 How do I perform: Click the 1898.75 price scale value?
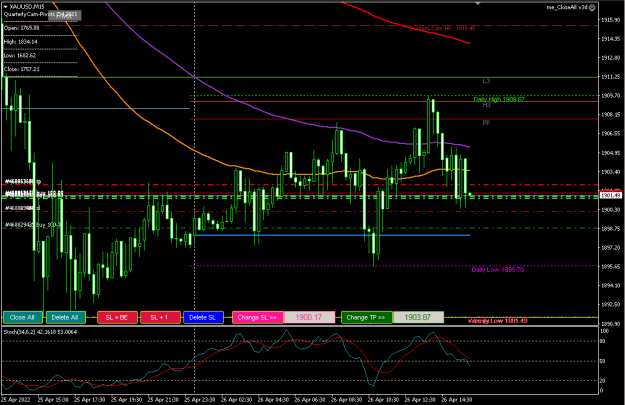coord(611,228)
